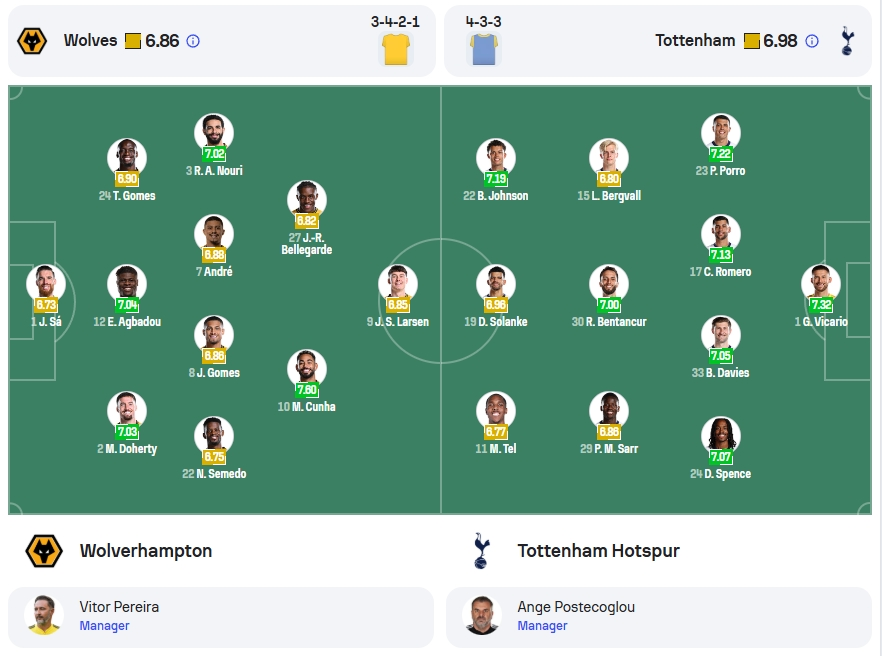Select the yellow Wolves kit shirt icon
Image resolution: width=882 pixels, height=656 pixels.
coord(396,49)
